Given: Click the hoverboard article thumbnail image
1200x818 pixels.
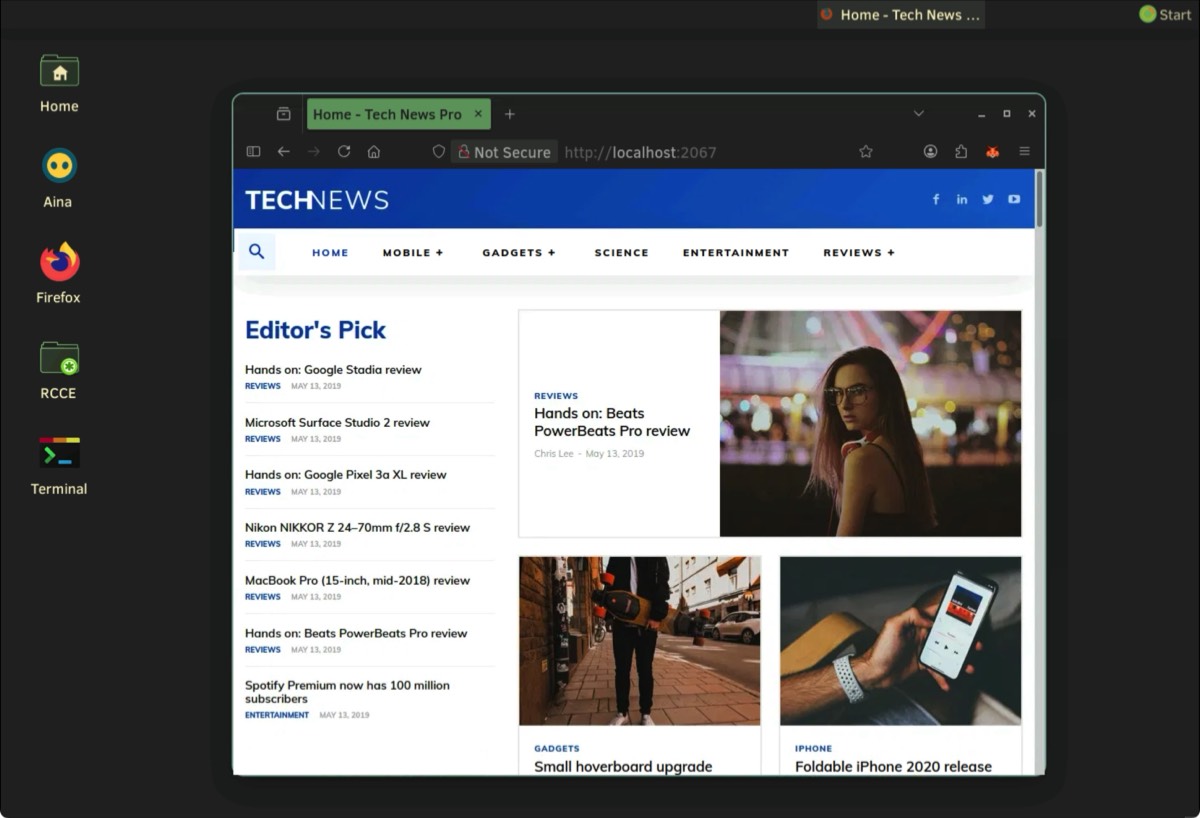Looking at the screenshot, I should click(639, 640).
